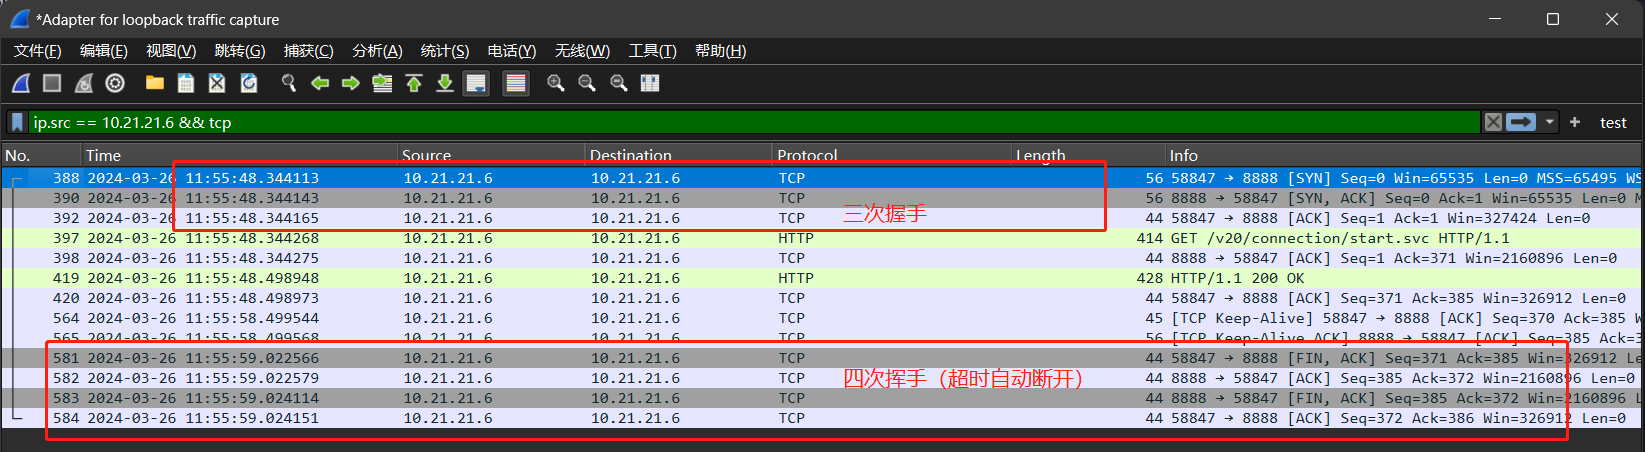Open the 分析(A) menu
The height and width of the screenshot is (452, 1645).
[x=377, y=51]
